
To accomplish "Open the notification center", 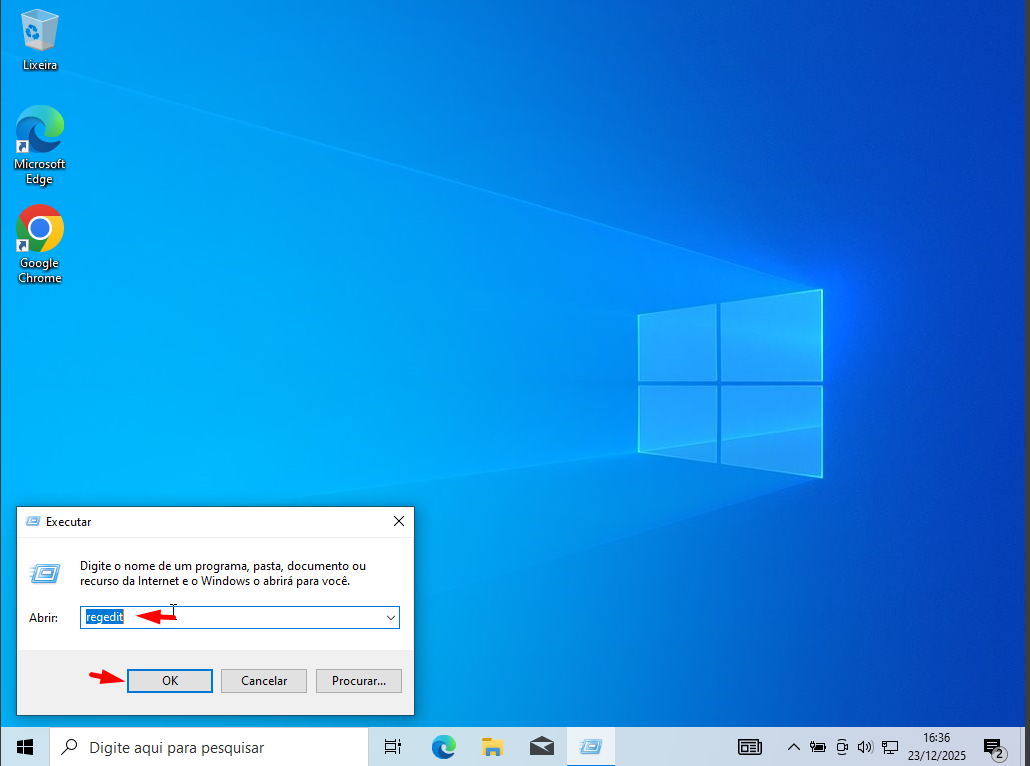I will 994,747.
